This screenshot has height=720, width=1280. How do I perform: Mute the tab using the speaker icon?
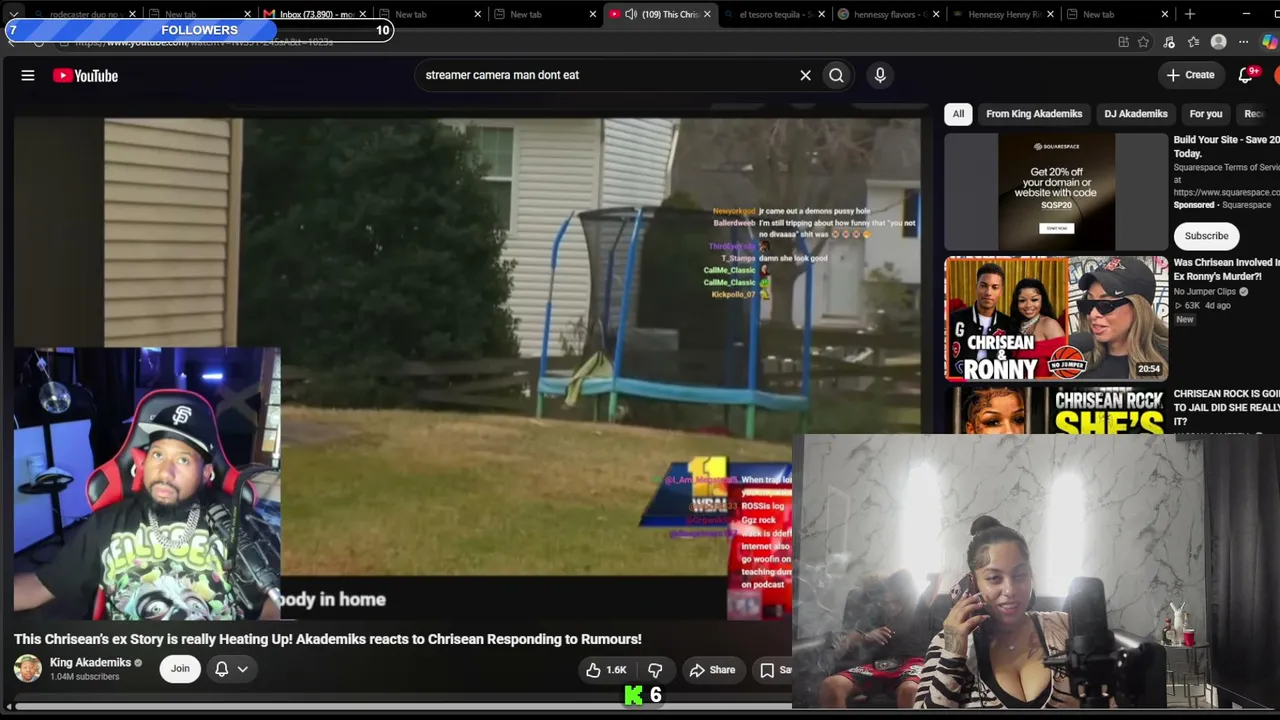(x=631, y=14)
